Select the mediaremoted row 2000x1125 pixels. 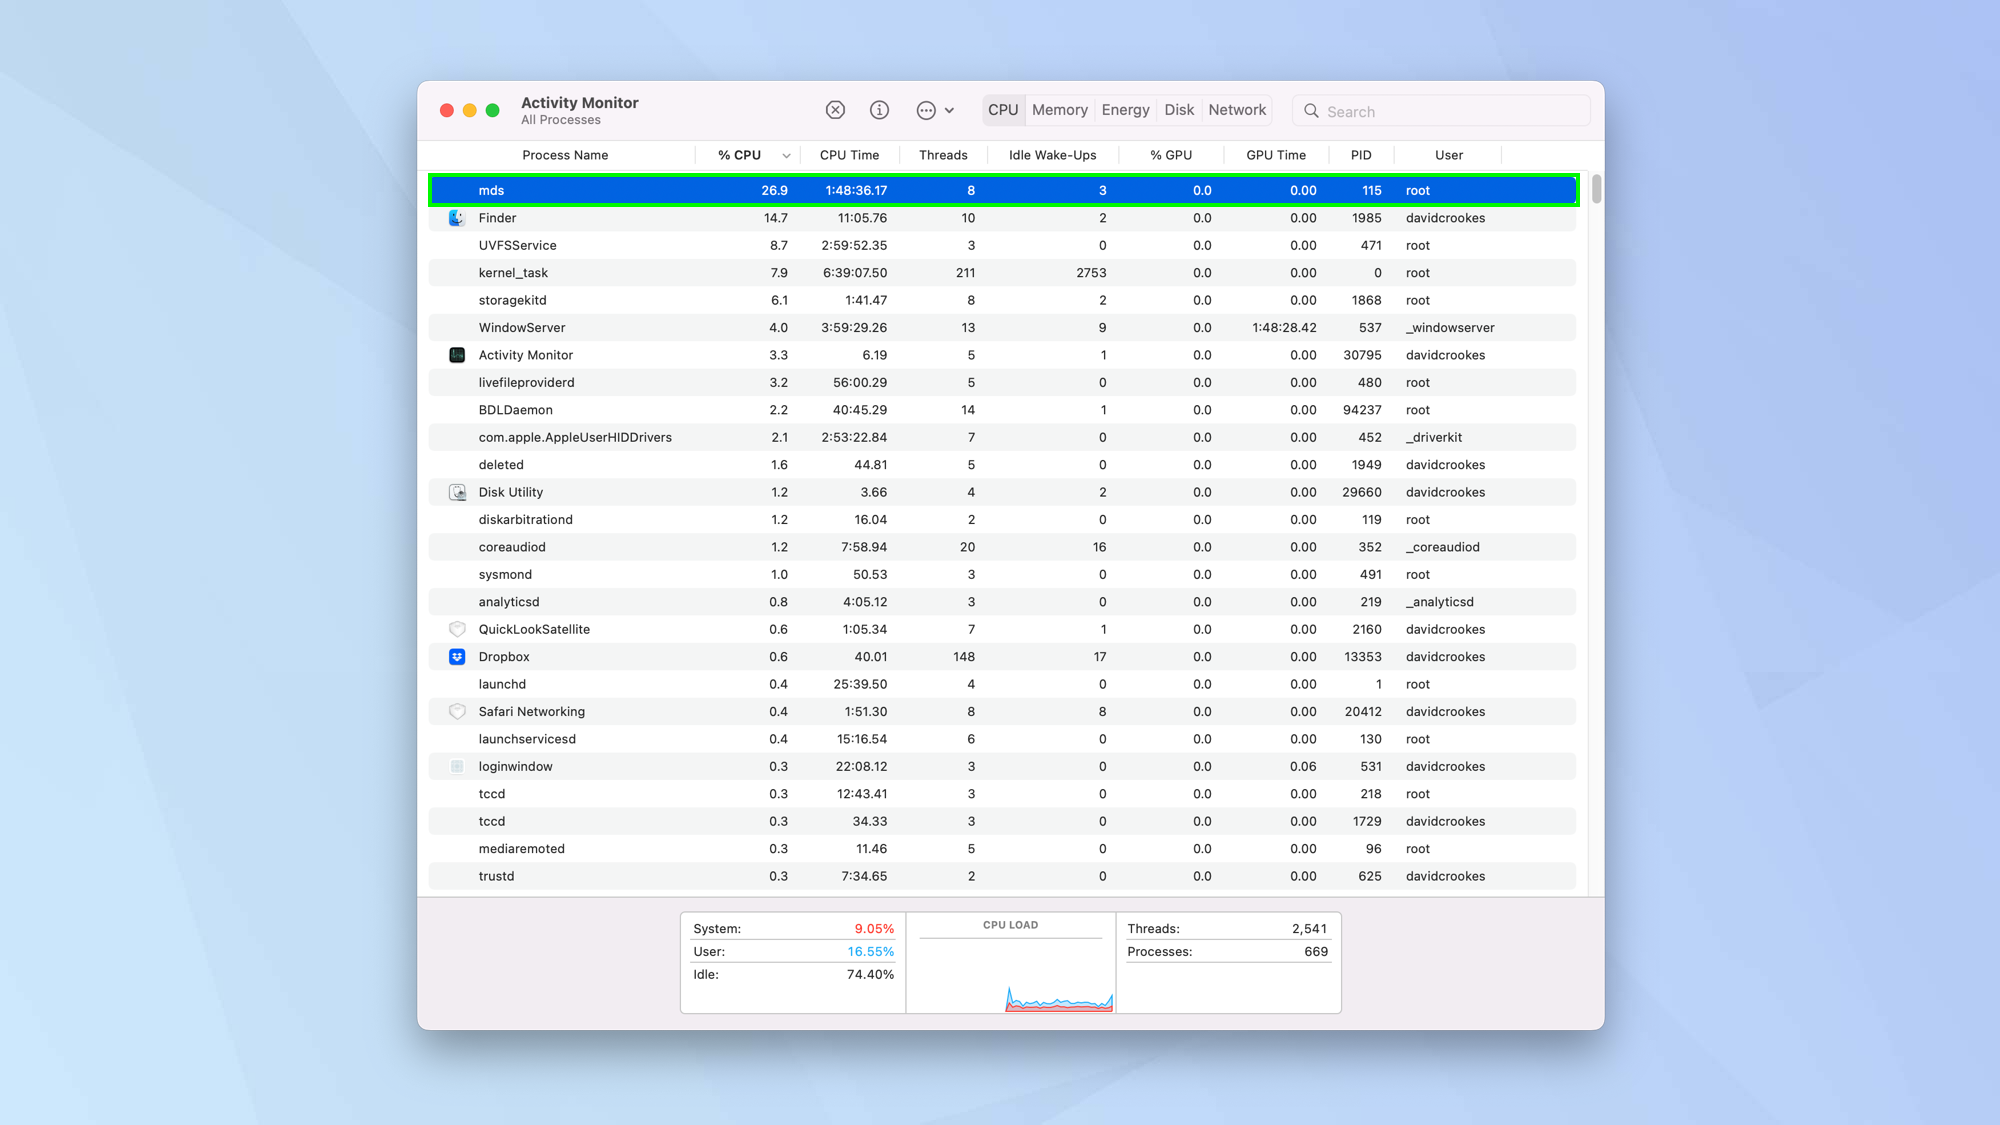point(1003,849)
